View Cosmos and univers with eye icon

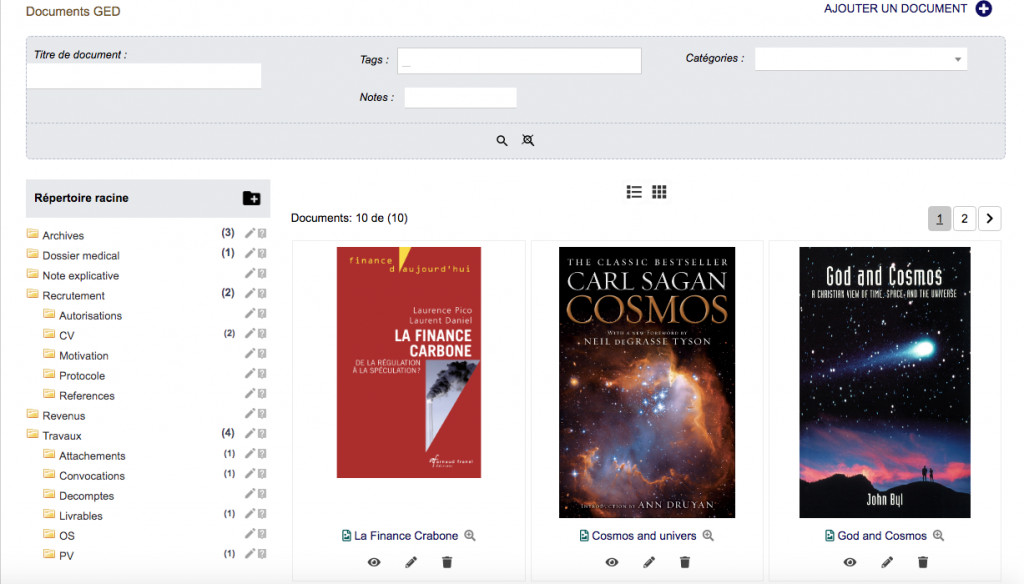point(612,562)
